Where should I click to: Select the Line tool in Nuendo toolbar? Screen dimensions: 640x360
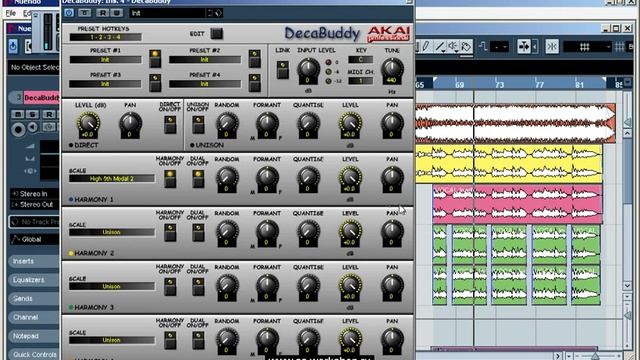440,46
